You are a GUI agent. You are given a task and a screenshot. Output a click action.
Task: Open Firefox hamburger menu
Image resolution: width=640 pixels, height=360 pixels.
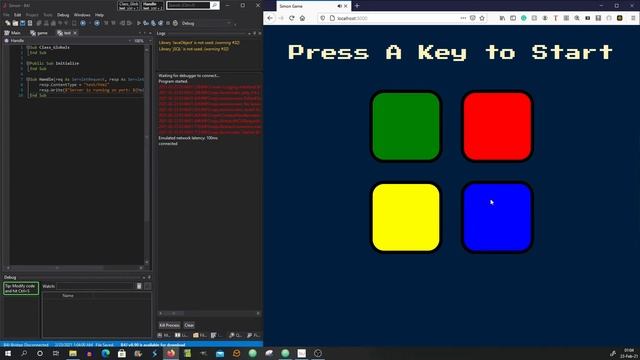click(x=633, y=18)
